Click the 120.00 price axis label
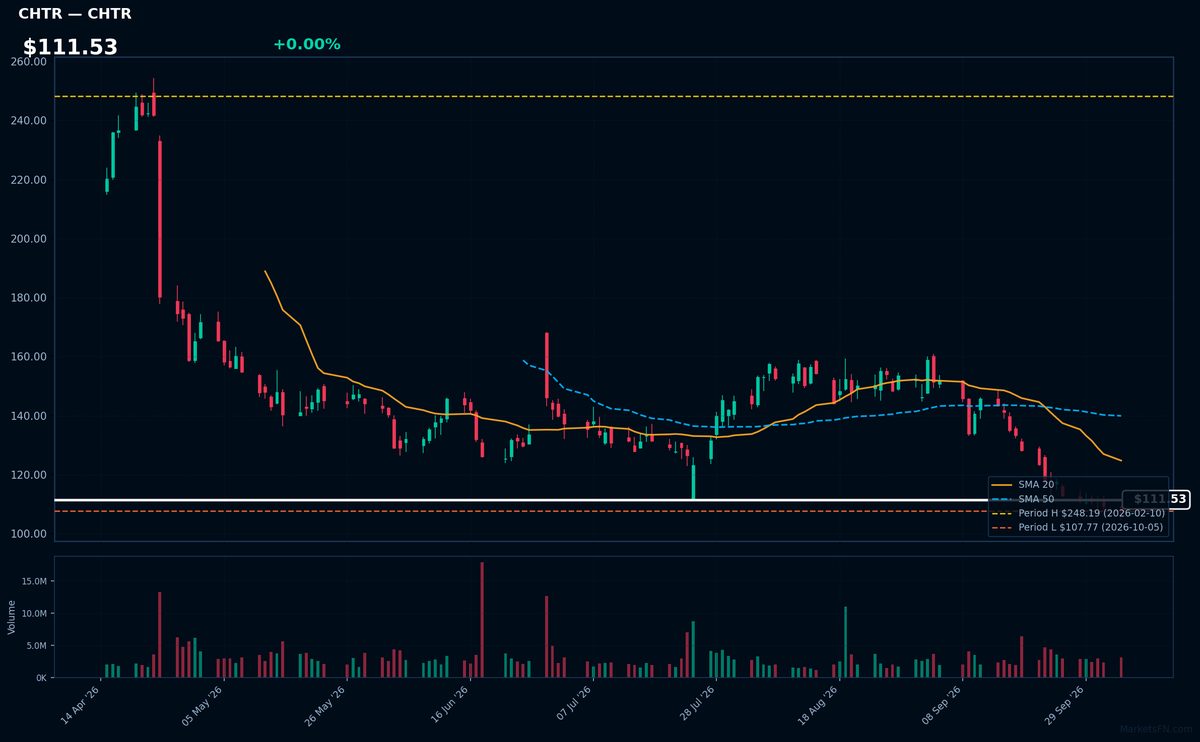 click(x=29, y=475)
